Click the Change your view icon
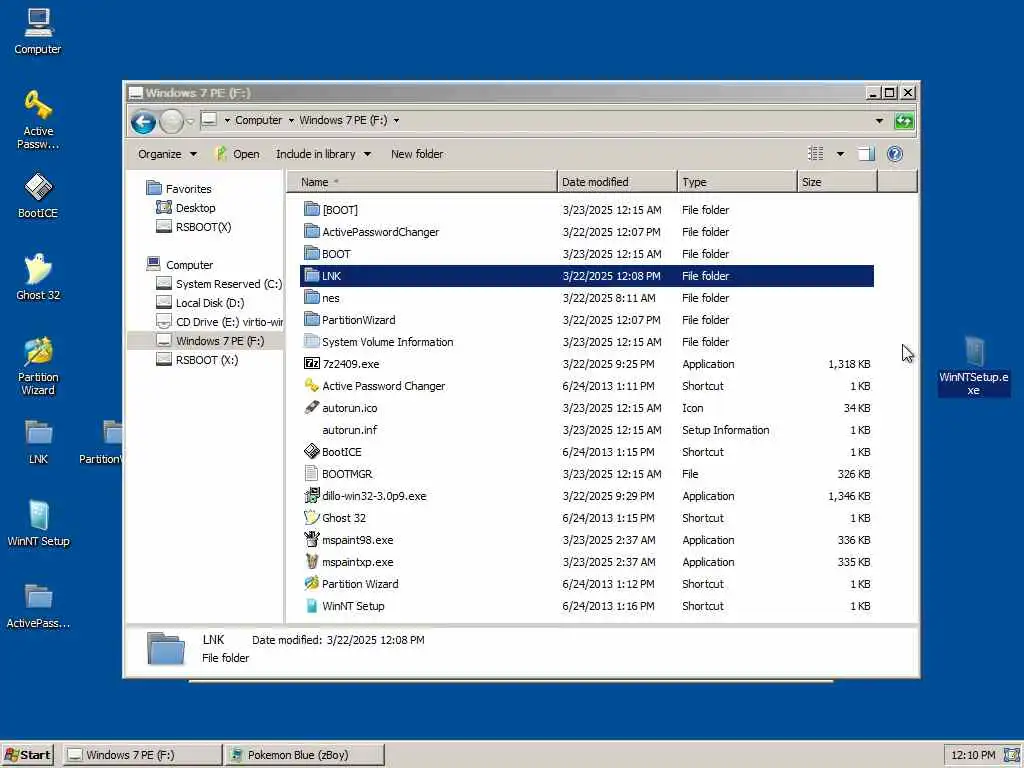The height and width of the screenshot is (768, 1024). click(816, 154)
